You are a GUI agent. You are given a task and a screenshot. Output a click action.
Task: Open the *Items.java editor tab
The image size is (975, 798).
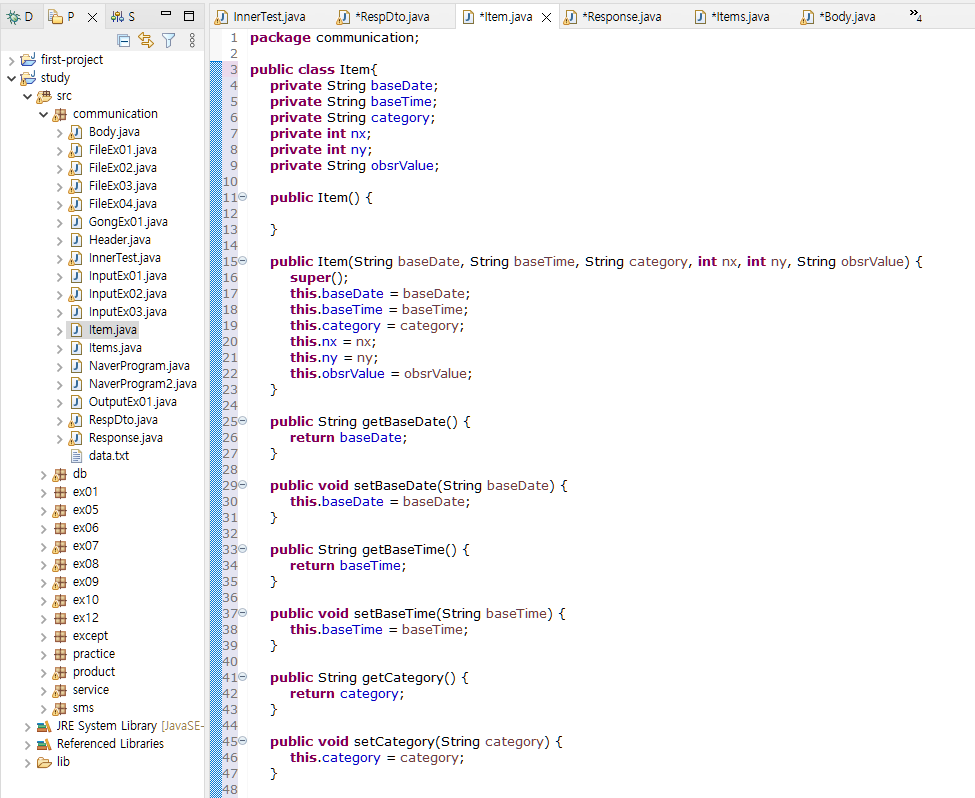pyautogui.click(x=732, y=17)
